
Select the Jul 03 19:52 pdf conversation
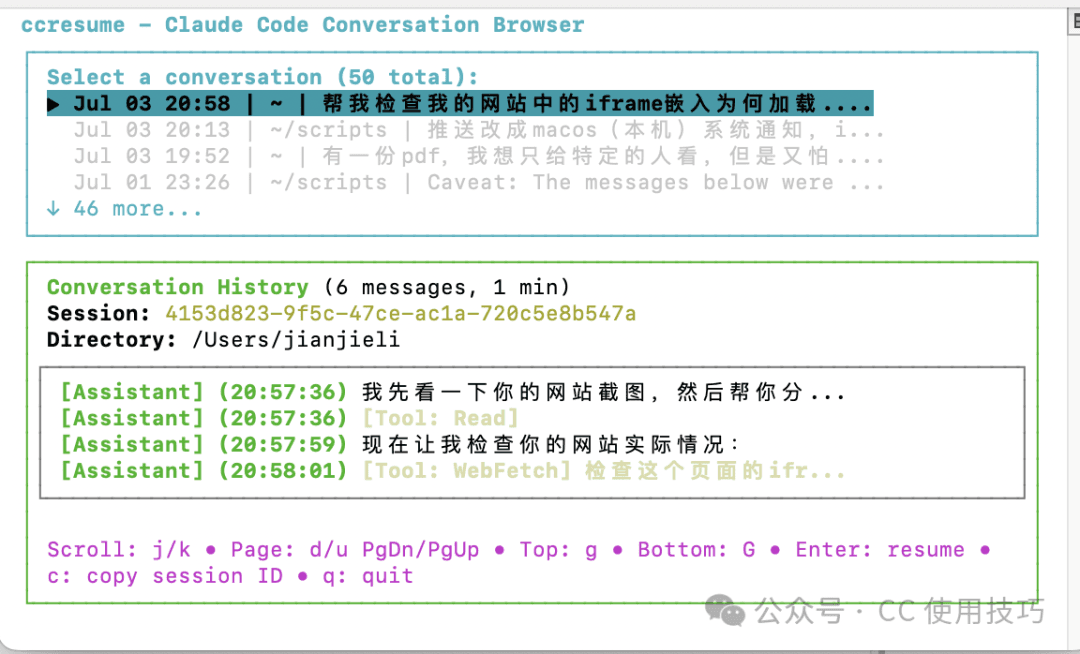[478, 156]
